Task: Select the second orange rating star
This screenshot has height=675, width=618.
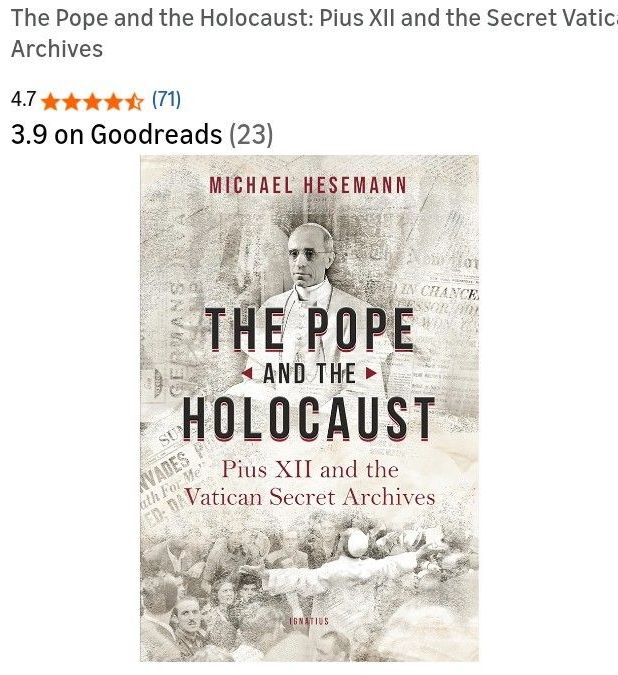Action: point(72,102)
